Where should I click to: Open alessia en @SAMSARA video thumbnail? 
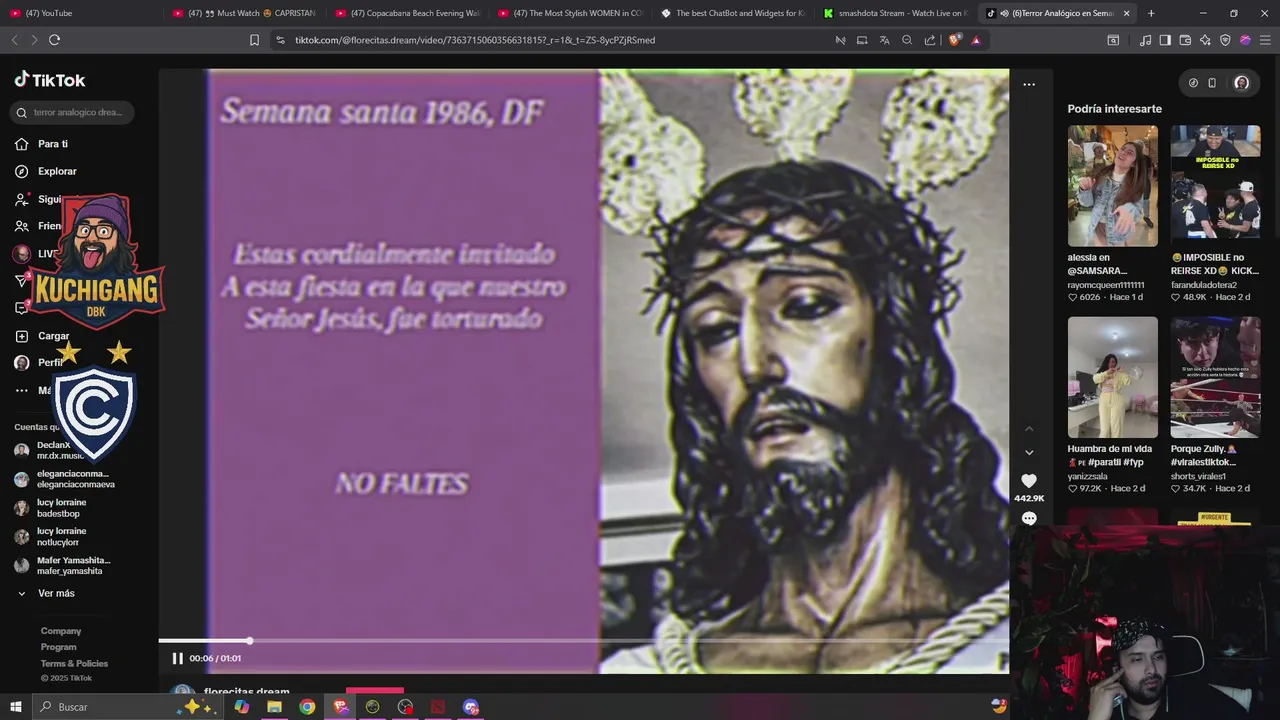[1113, 186]
